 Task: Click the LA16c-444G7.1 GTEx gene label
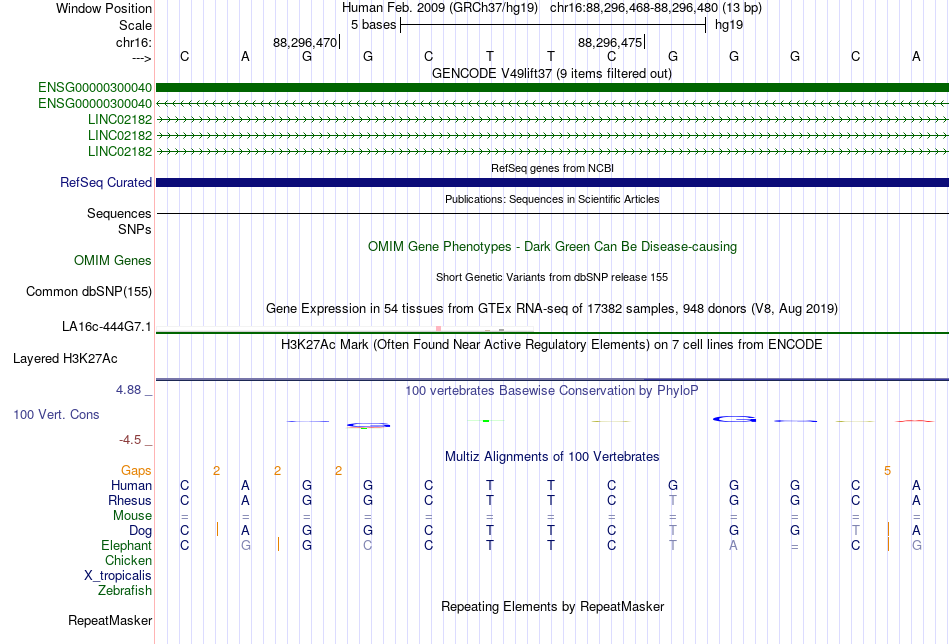tap(107, 327)
